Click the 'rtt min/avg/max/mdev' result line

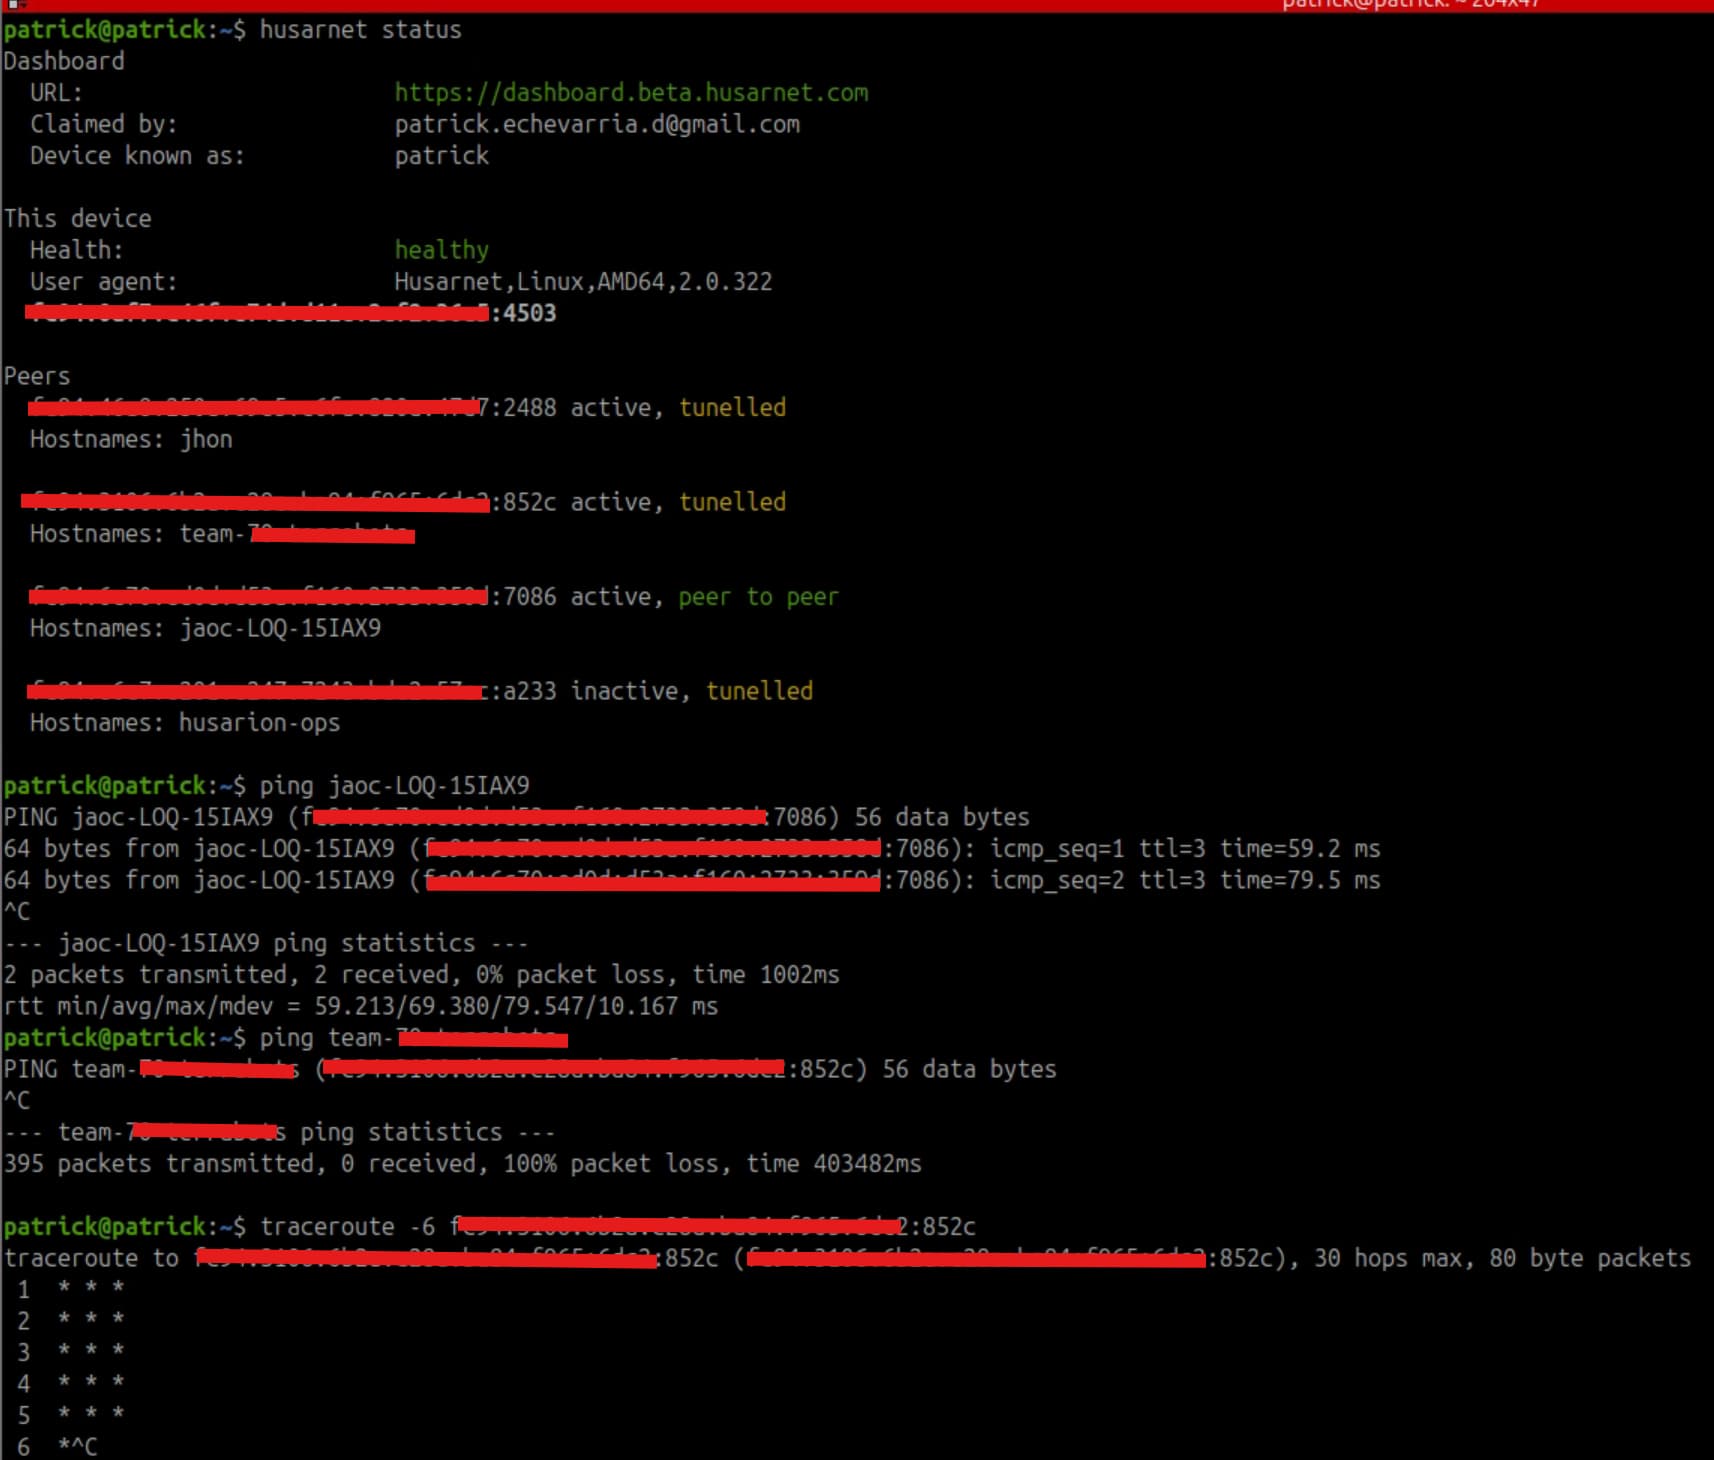point(360,1006)
